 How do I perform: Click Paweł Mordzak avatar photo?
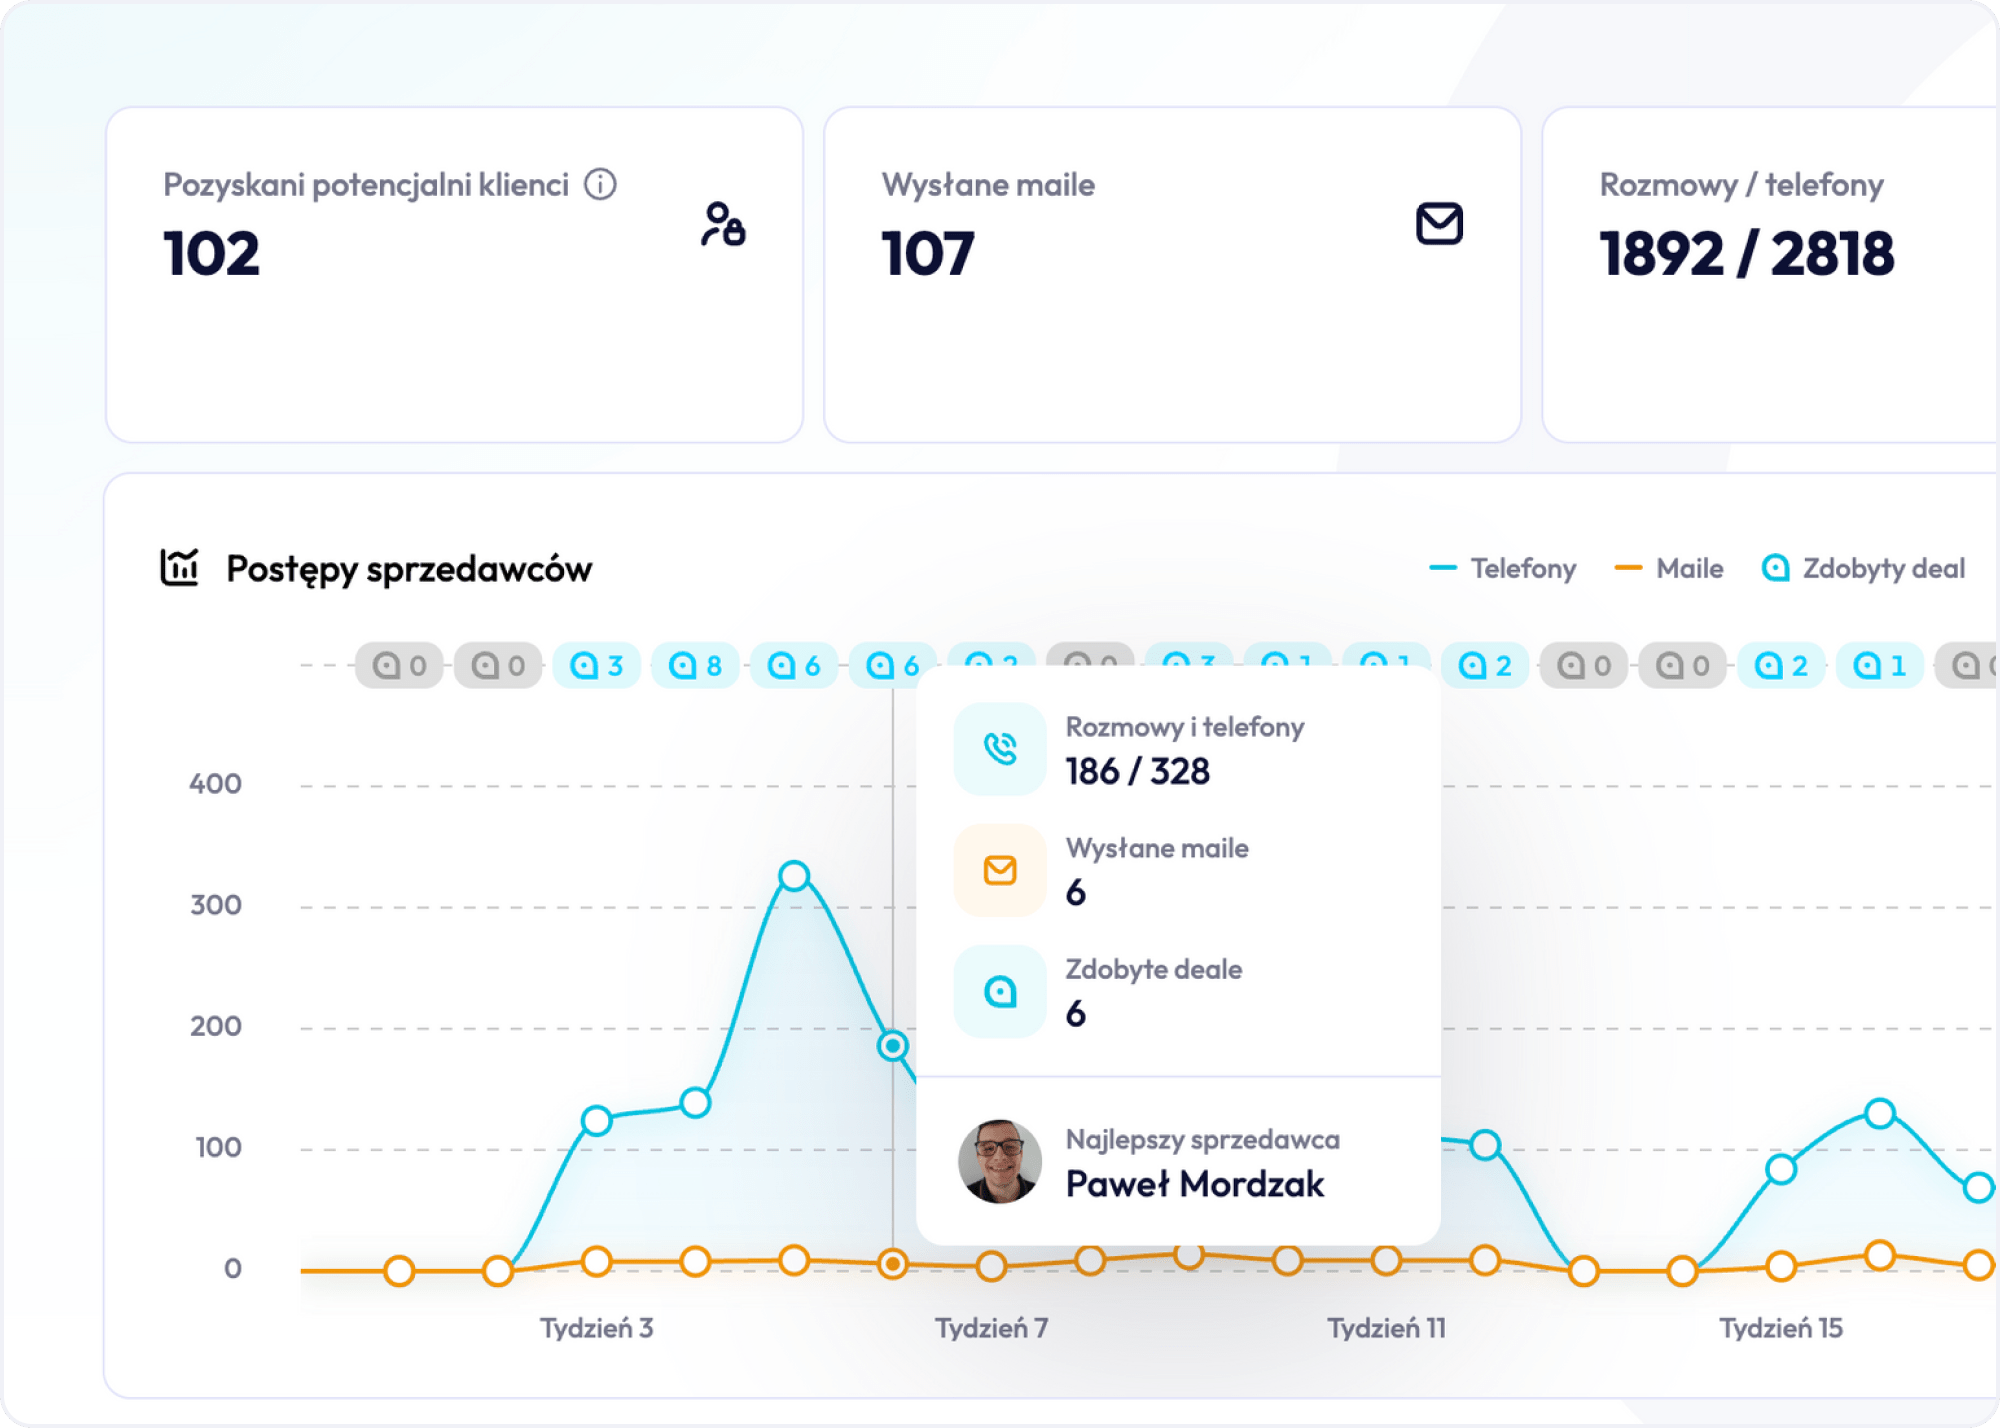(x=999, y=1161)
